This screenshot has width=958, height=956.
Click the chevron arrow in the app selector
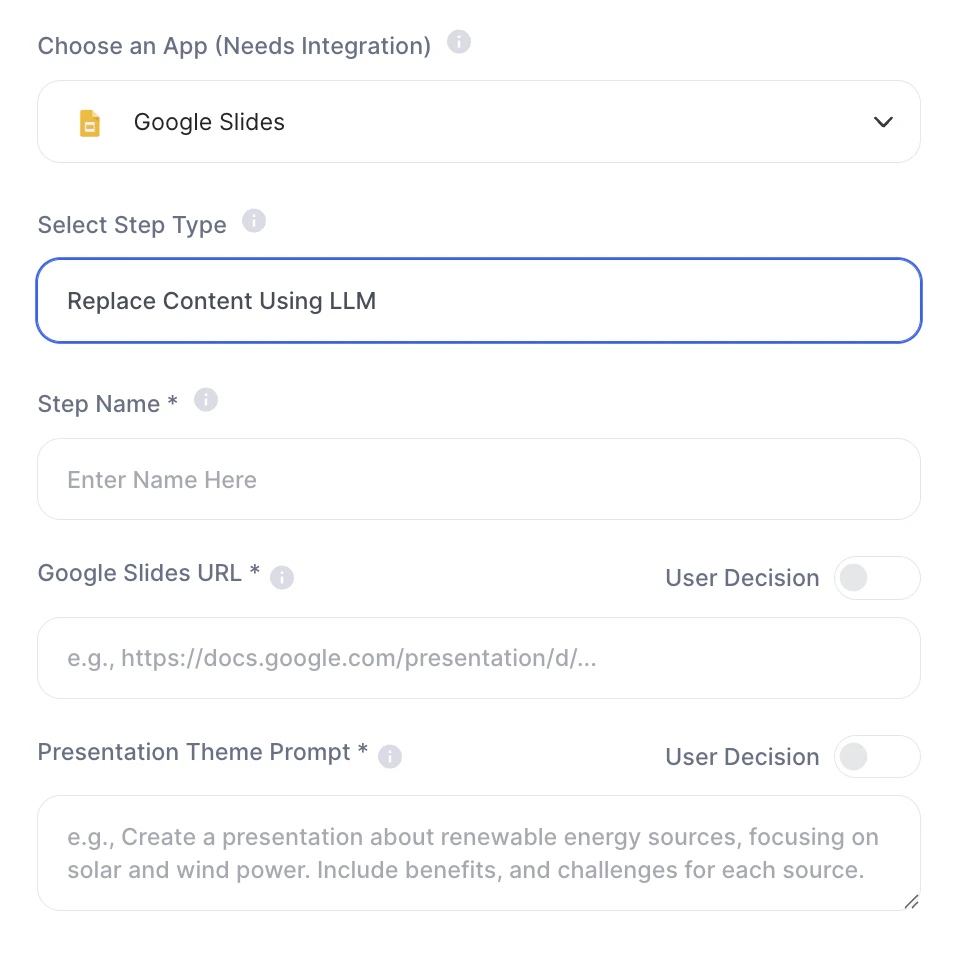coord(882,122)
